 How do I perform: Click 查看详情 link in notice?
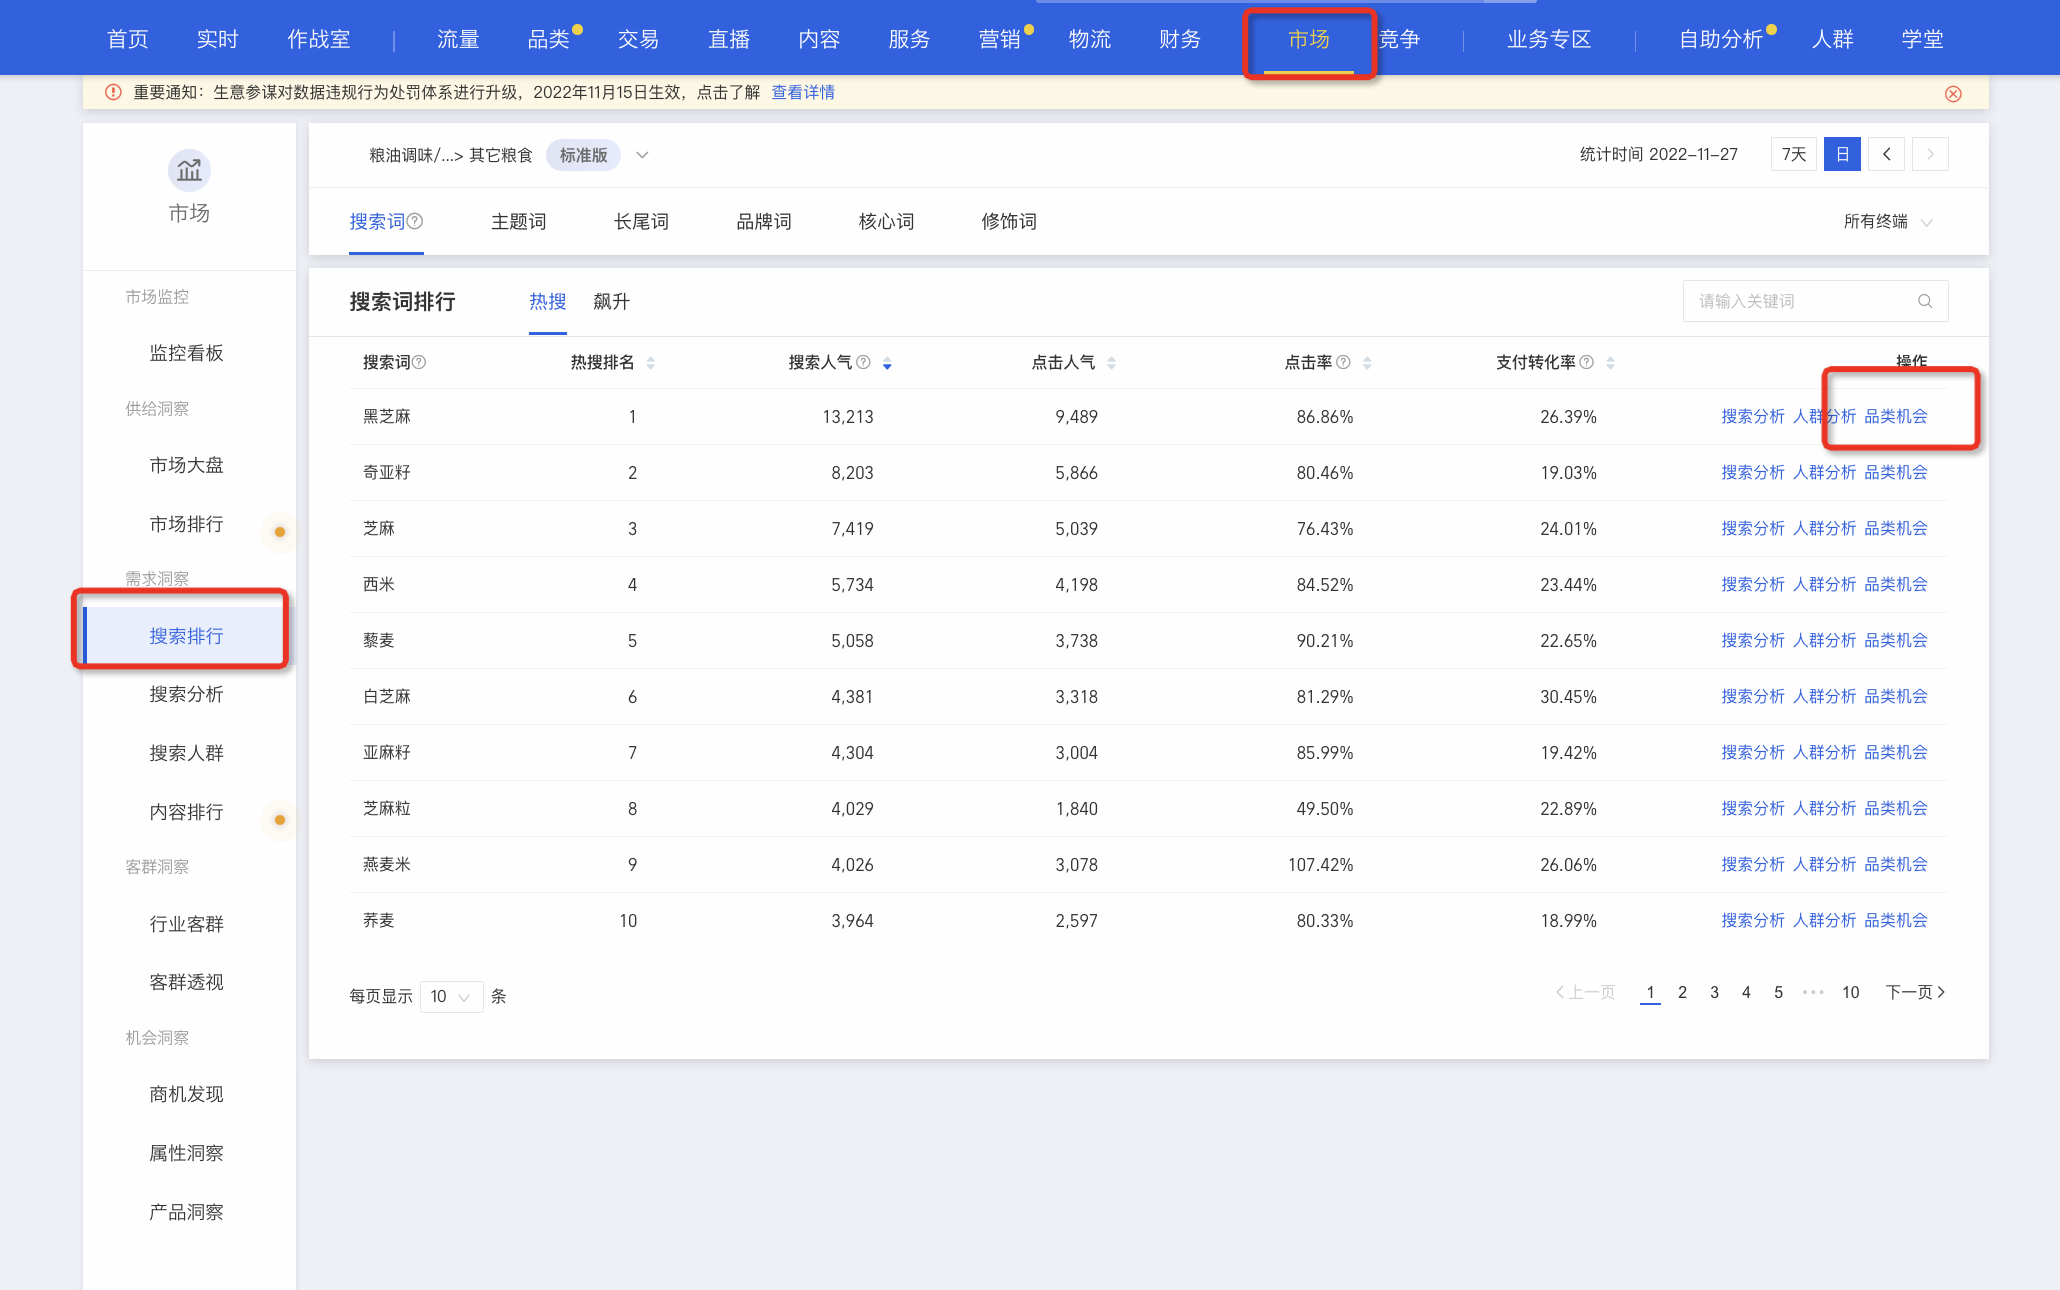coord(803,92)
